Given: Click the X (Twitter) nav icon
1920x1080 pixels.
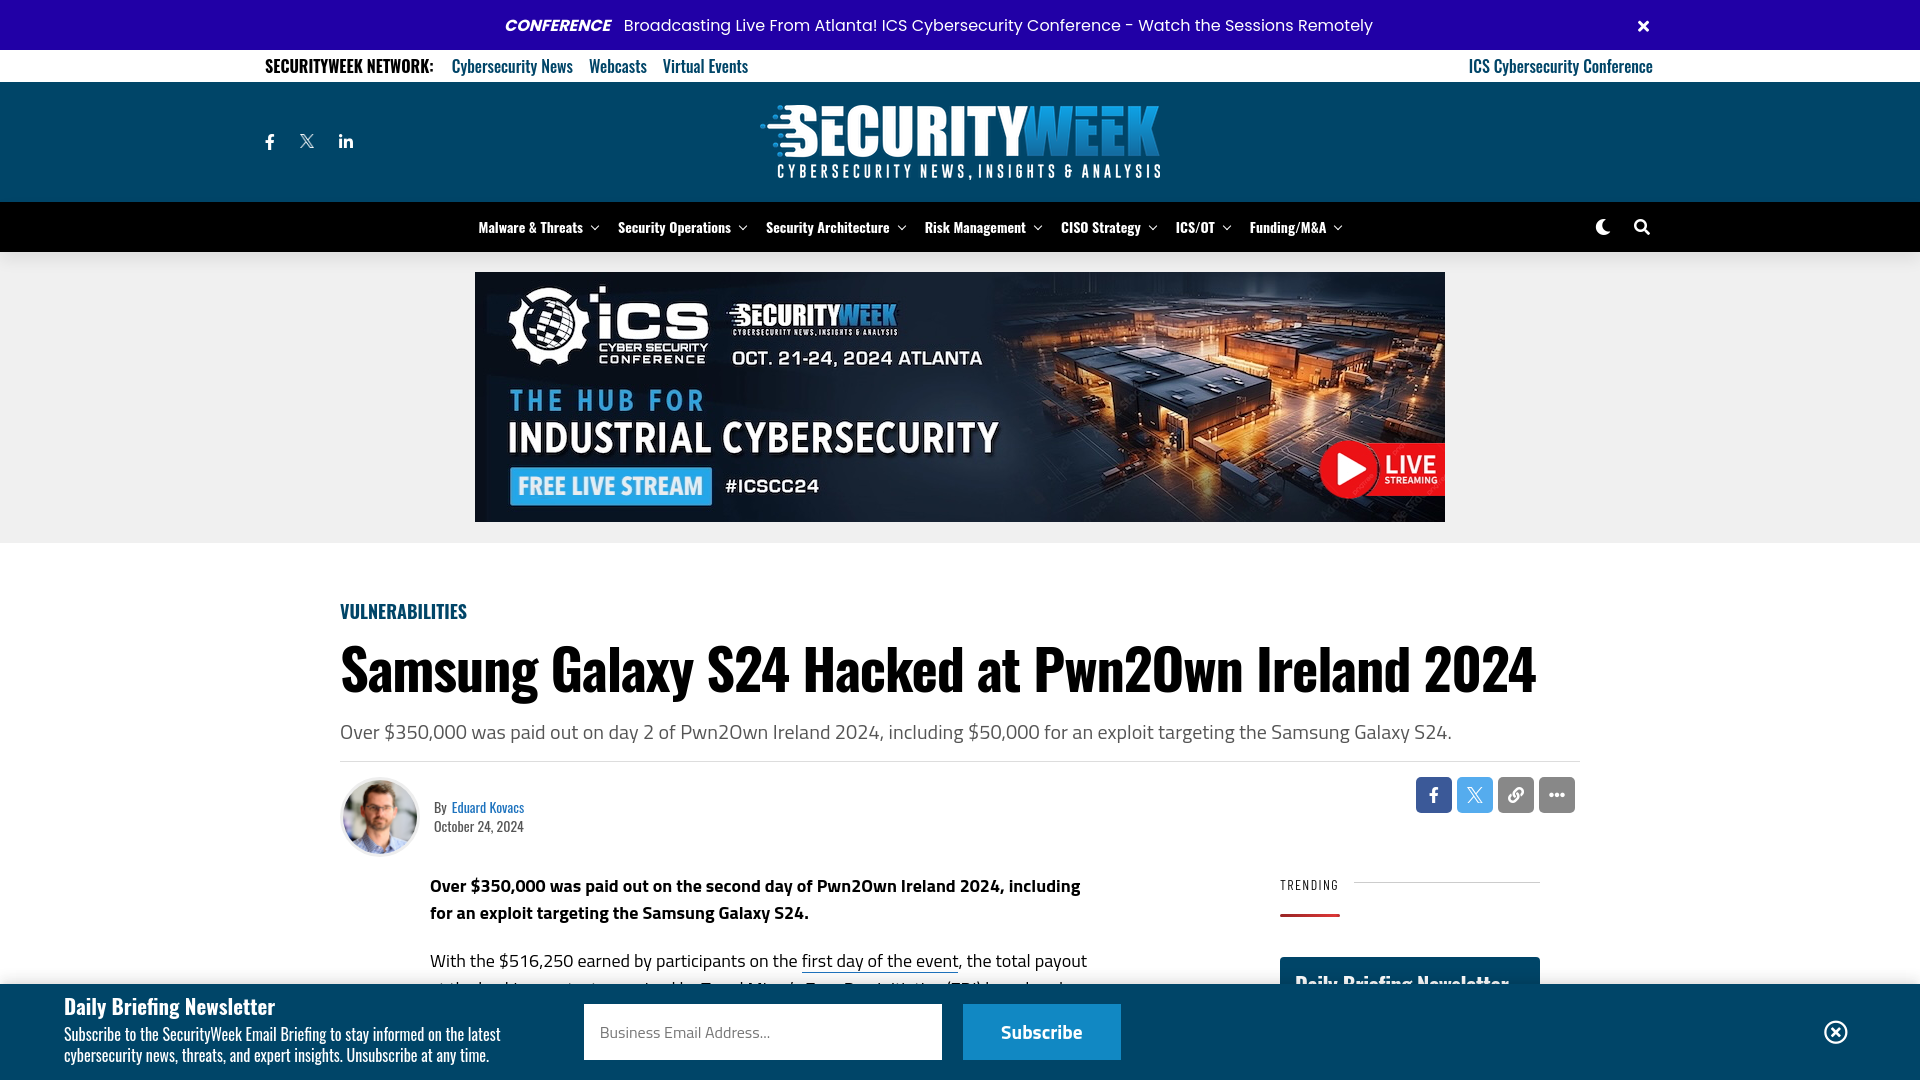Looking at the screenshot, I should (306, 141).
